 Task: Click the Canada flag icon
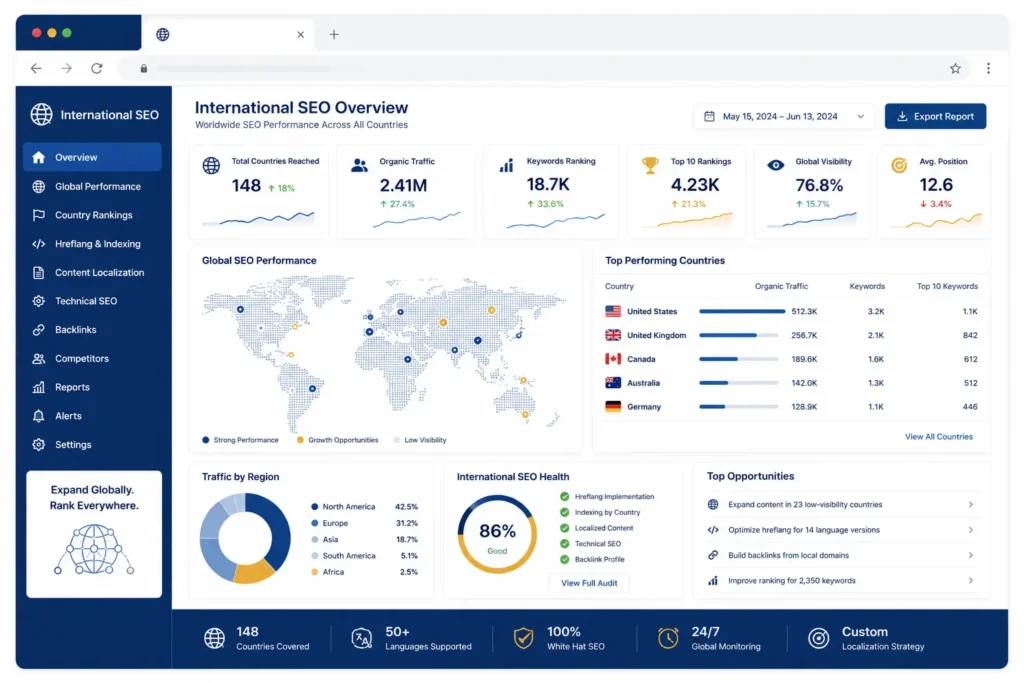click(x=613, y=359)
